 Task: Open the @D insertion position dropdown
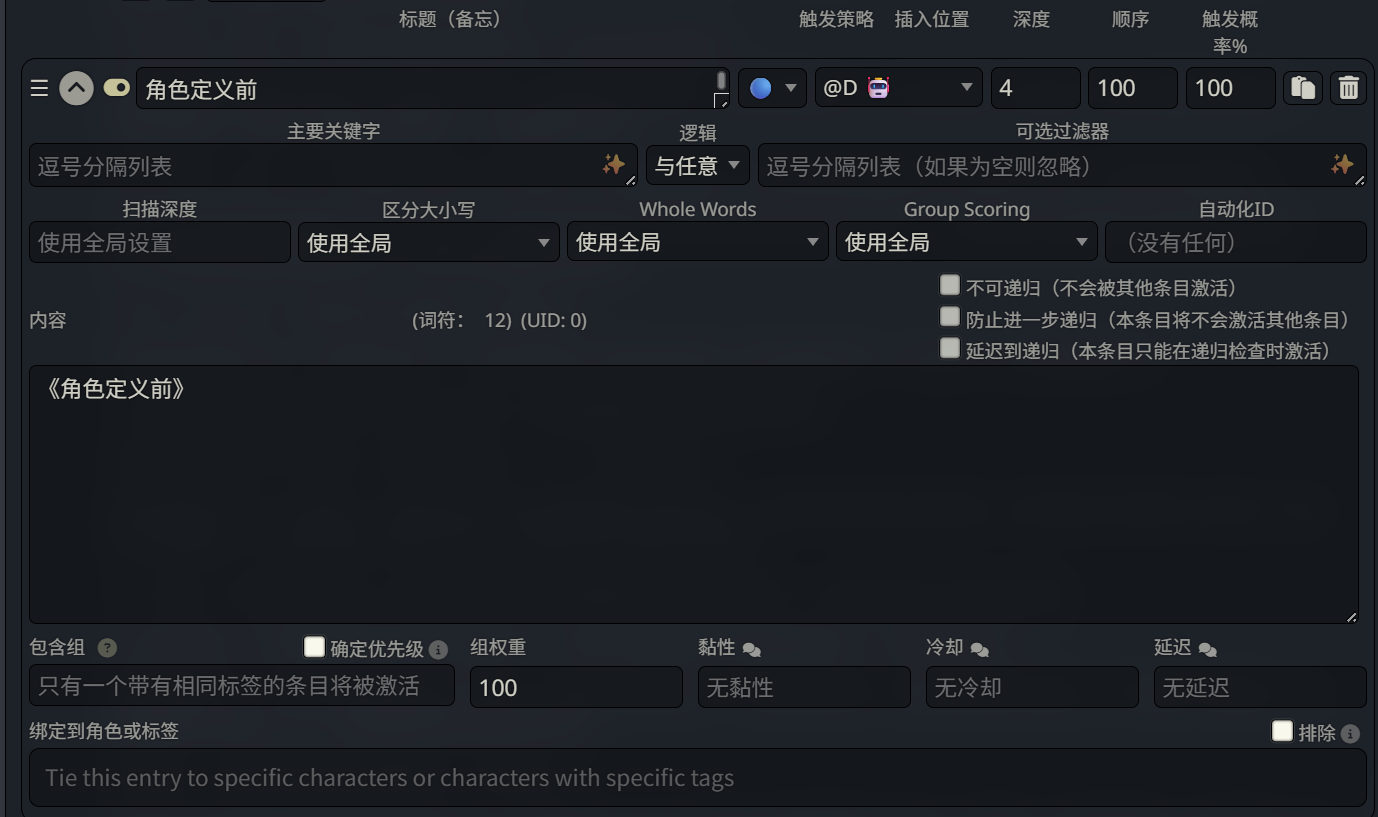897,87
